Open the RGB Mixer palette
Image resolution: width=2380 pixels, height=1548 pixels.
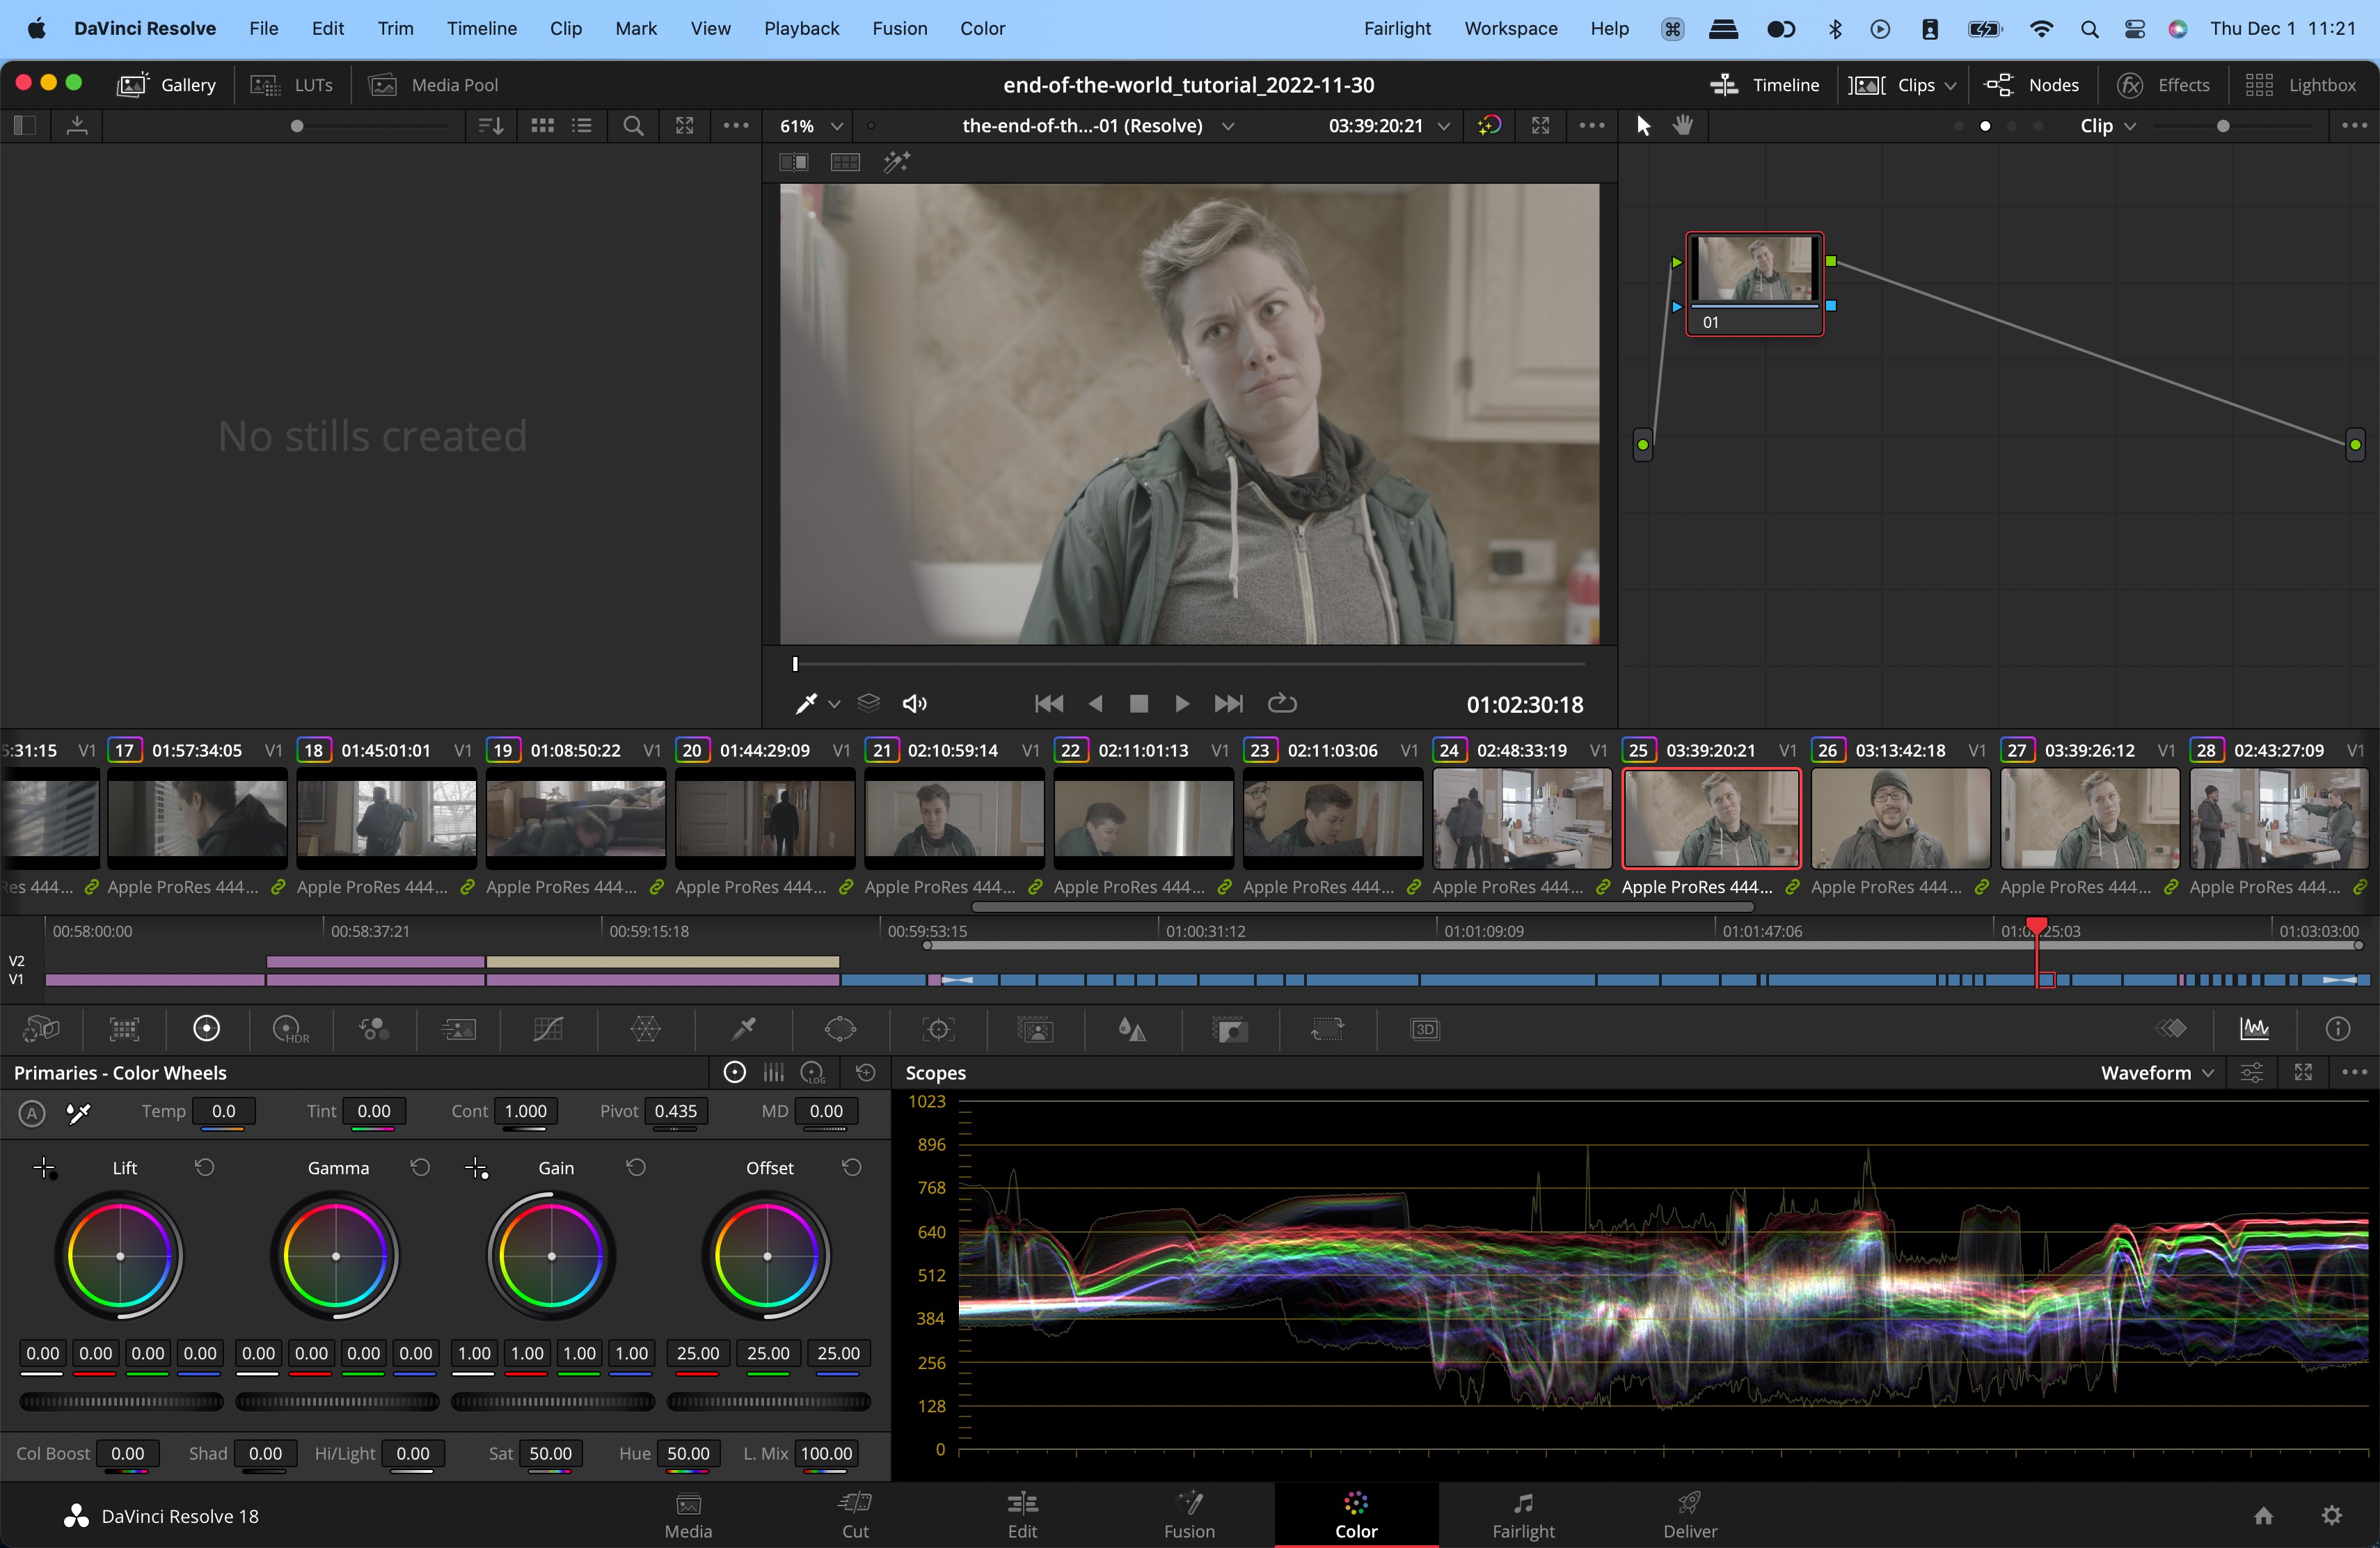coord(374,1029)
